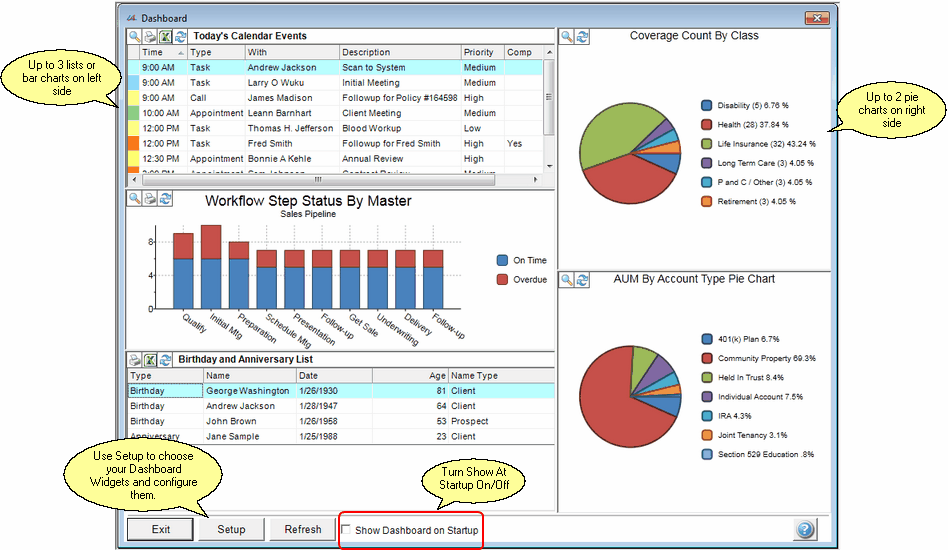
Task: Toggle Show Dashboard on Startup checkbox
Action: pyautogui.click(x=346, y=530)
